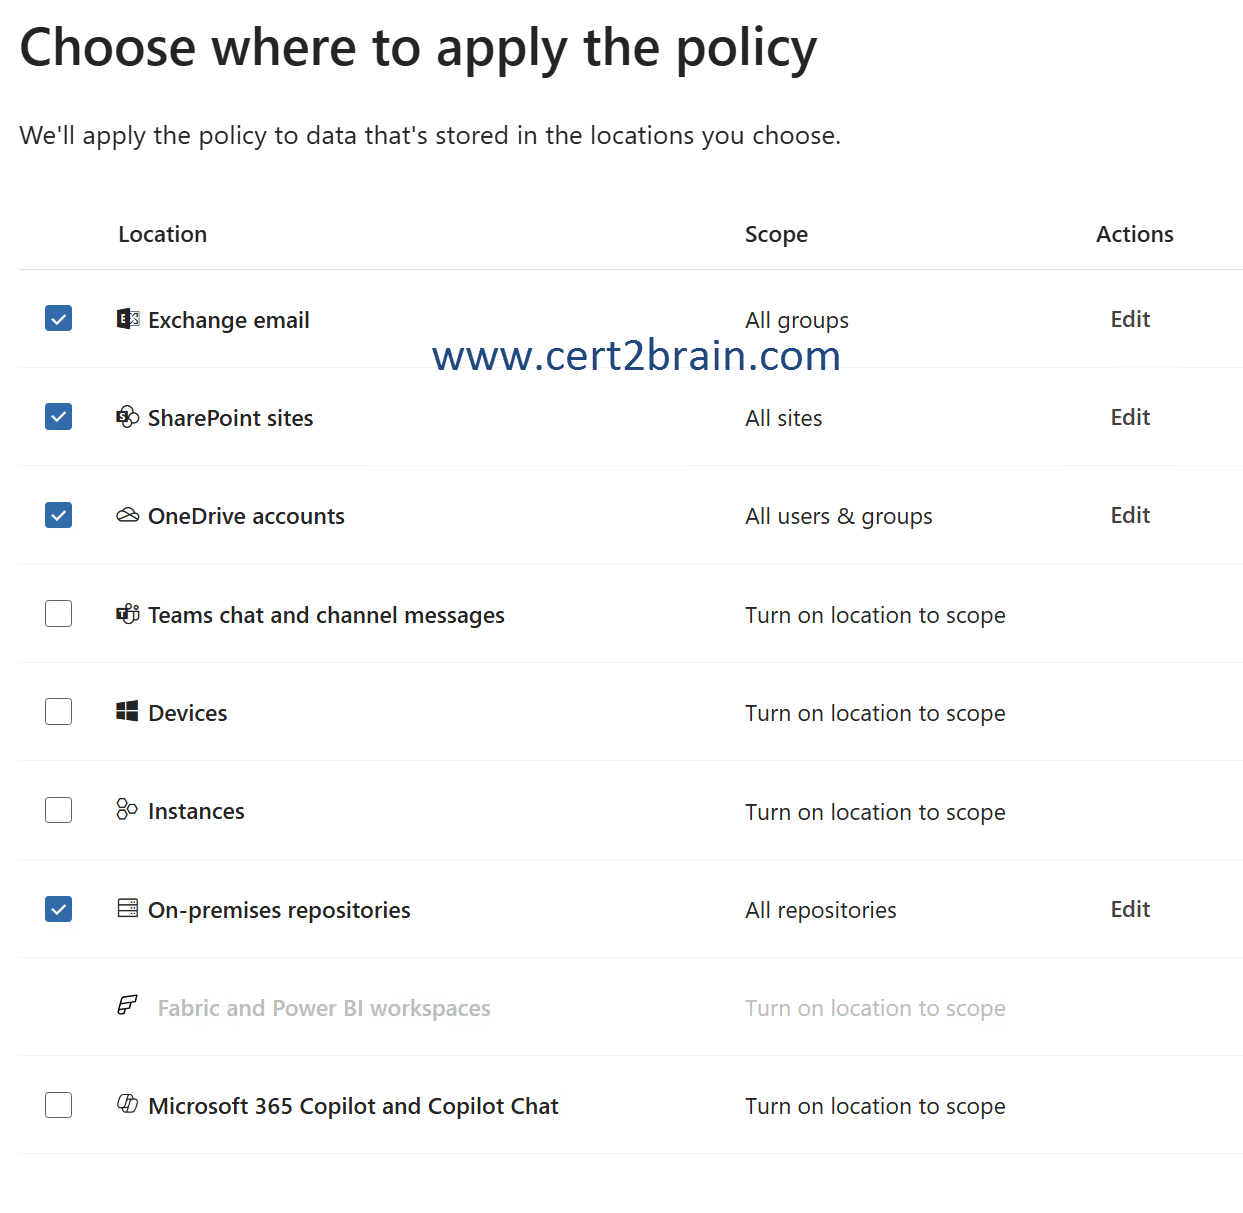
Task: Edit the OneDrive accounts scope
Action: coord(1130,515)
